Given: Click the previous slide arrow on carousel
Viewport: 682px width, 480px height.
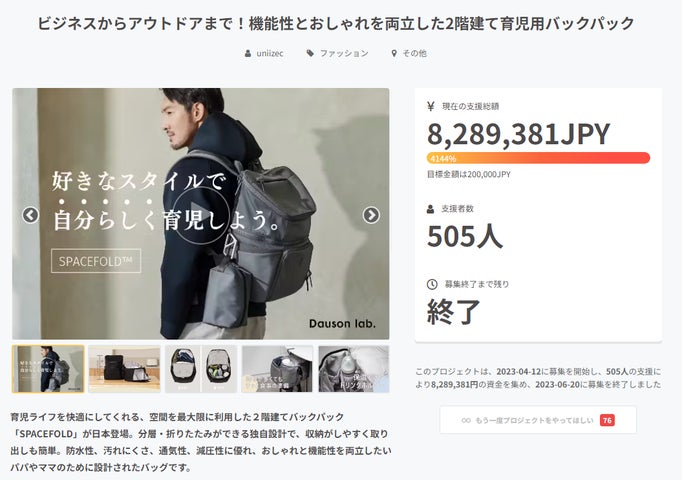Looking at the screenshot, I should [31, 215].
